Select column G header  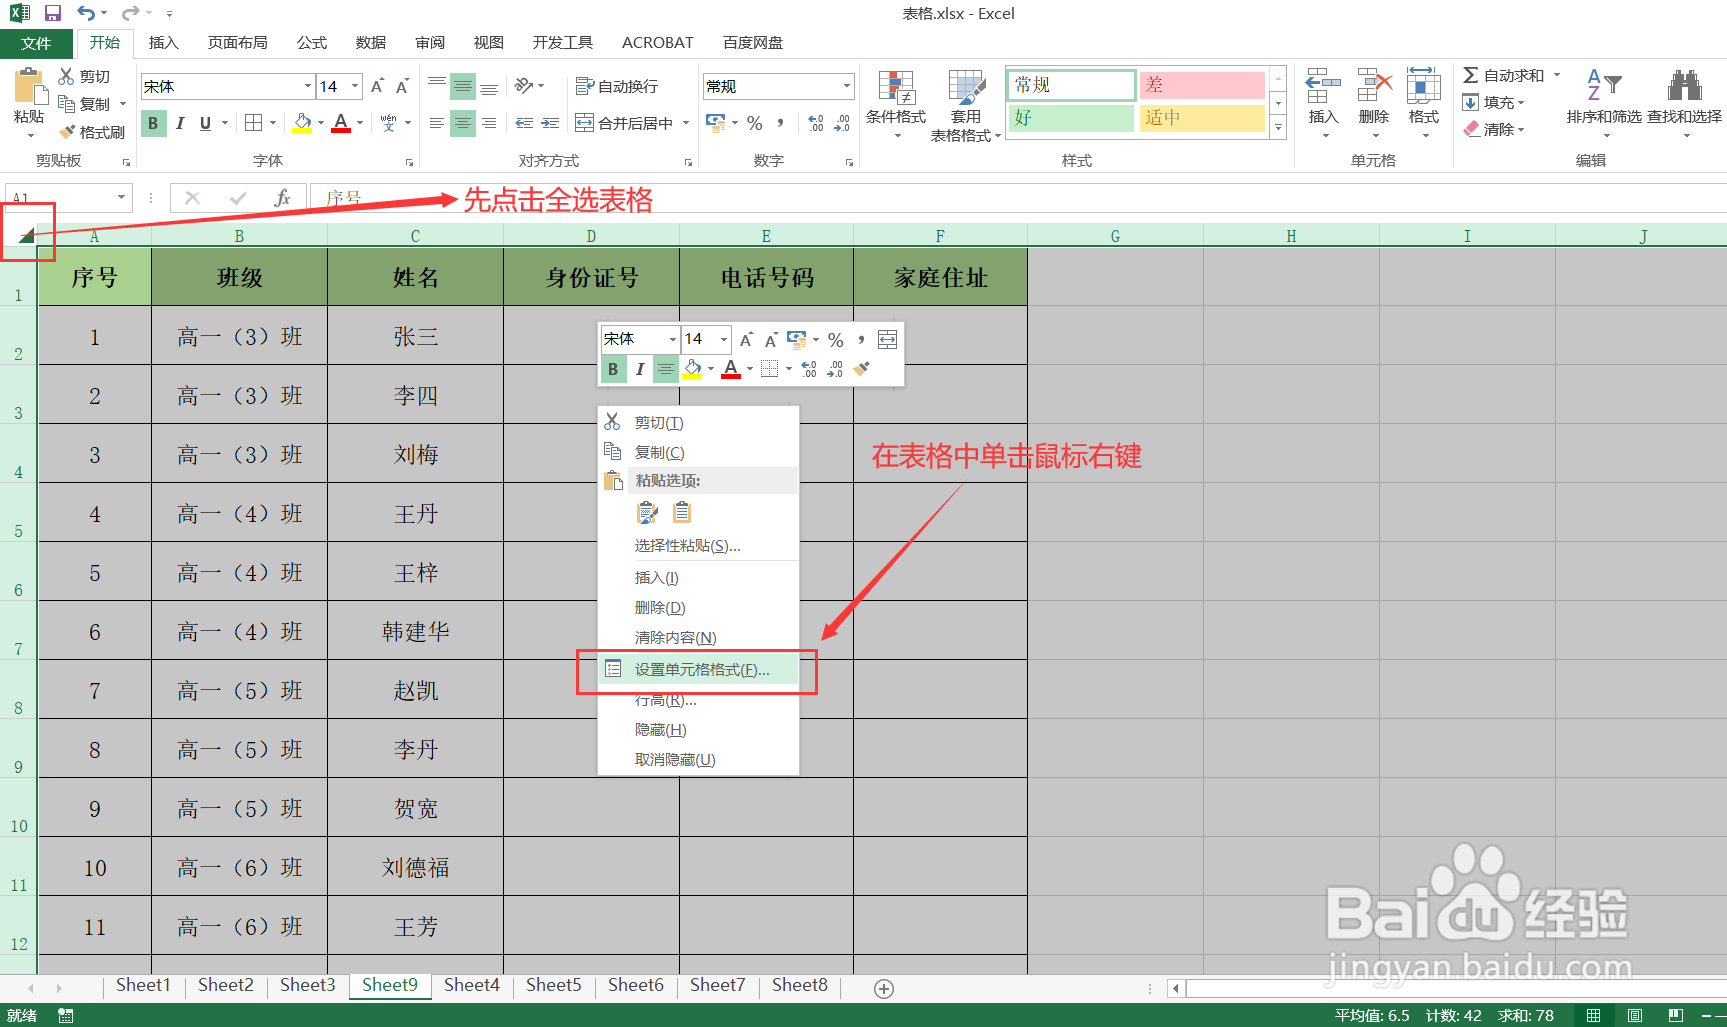point(1115,236)
